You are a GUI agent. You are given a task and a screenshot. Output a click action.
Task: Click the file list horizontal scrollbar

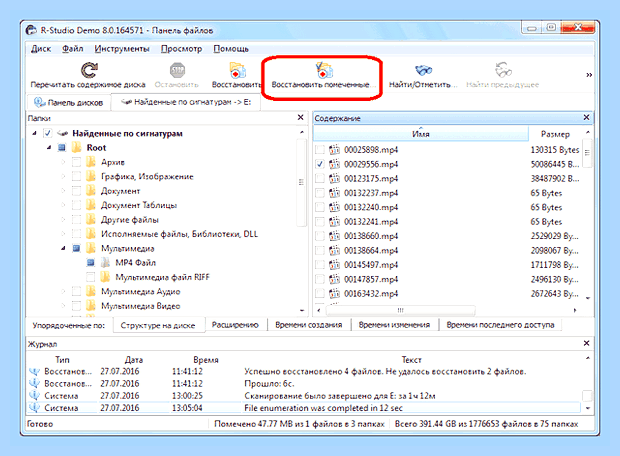[400, 310]
